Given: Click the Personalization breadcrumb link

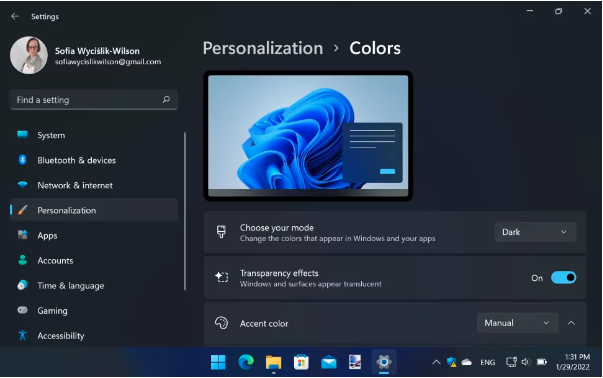Looking at the screenshot, I should (x=263, y=48).
